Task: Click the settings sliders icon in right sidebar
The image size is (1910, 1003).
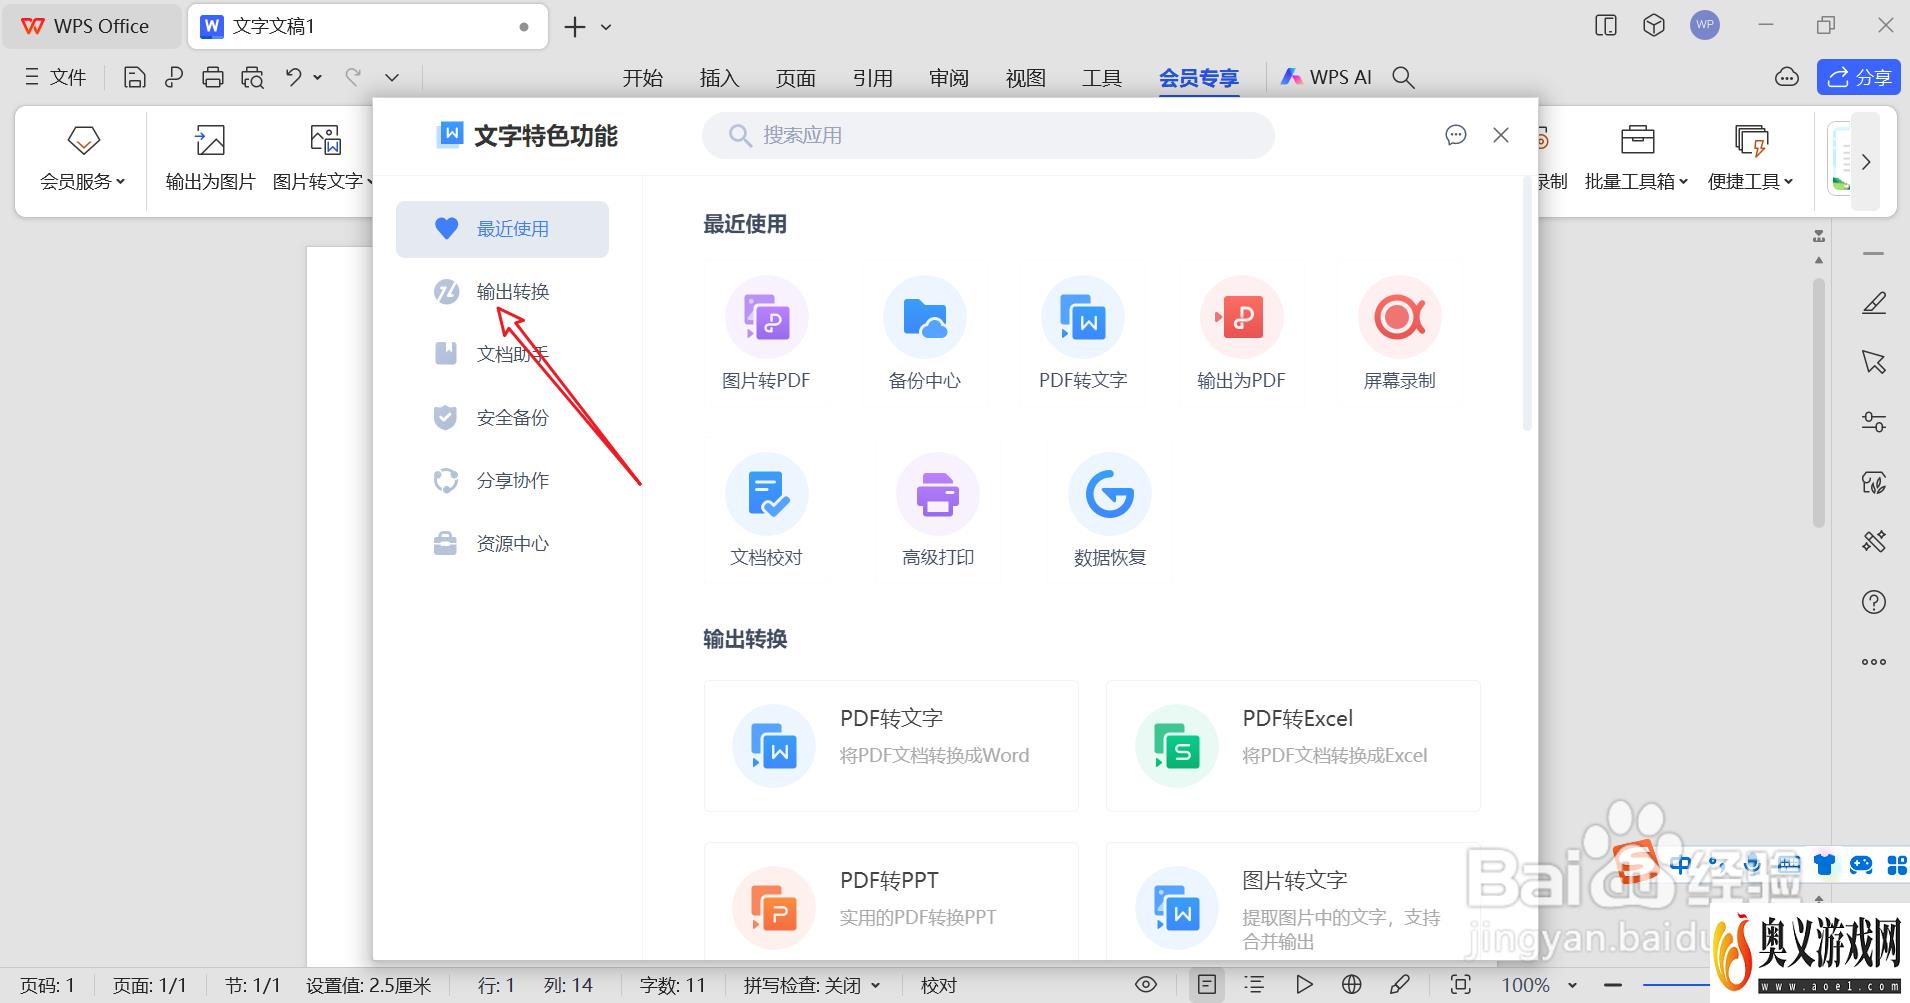Action: tap(1874, 422)
